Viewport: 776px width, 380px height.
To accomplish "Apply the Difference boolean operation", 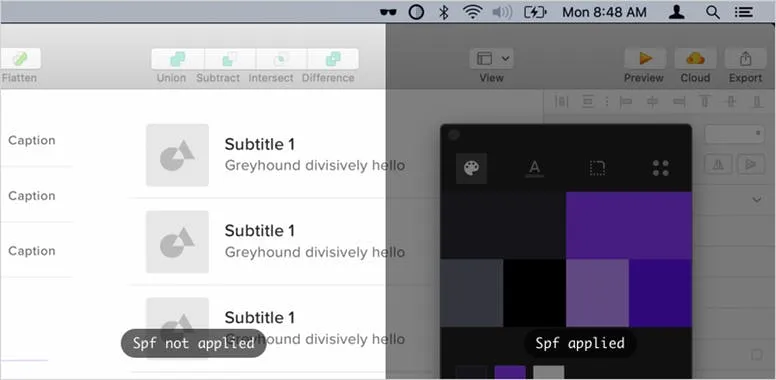I will [333, 59].
